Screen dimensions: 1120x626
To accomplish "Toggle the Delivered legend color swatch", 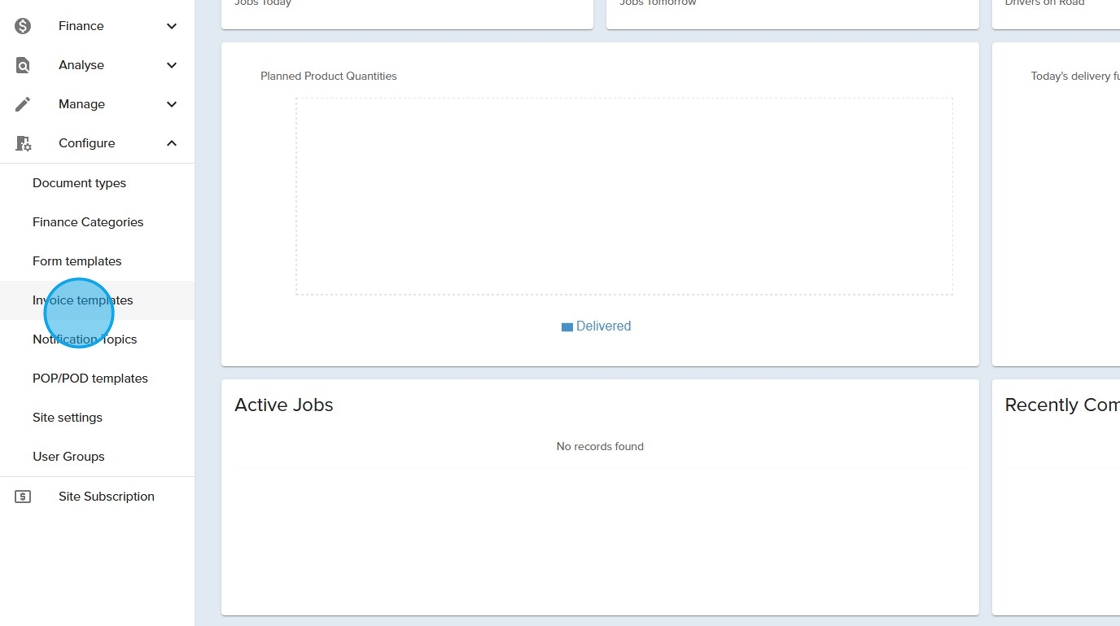I will (567, 327).
